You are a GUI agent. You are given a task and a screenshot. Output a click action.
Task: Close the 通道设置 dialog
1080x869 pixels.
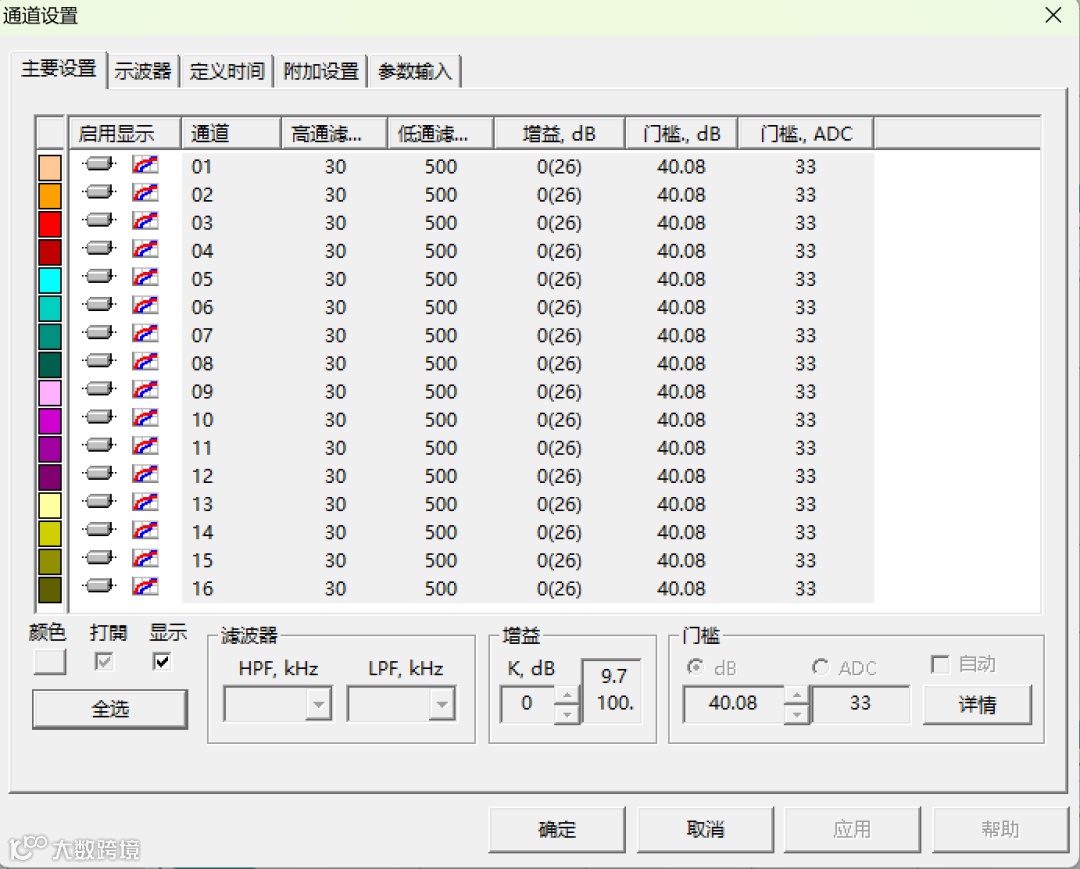click(1053, 15)
